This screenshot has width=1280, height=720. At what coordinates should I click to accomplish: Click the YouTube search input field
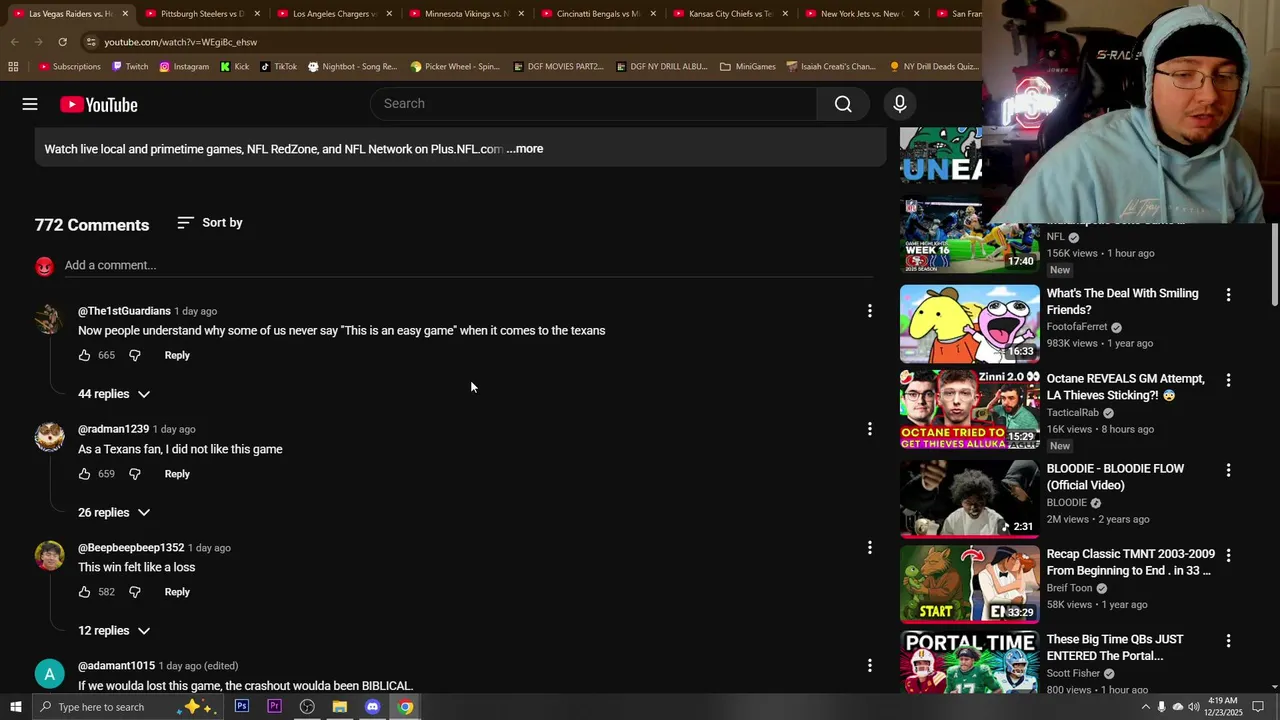click(594, 104)
